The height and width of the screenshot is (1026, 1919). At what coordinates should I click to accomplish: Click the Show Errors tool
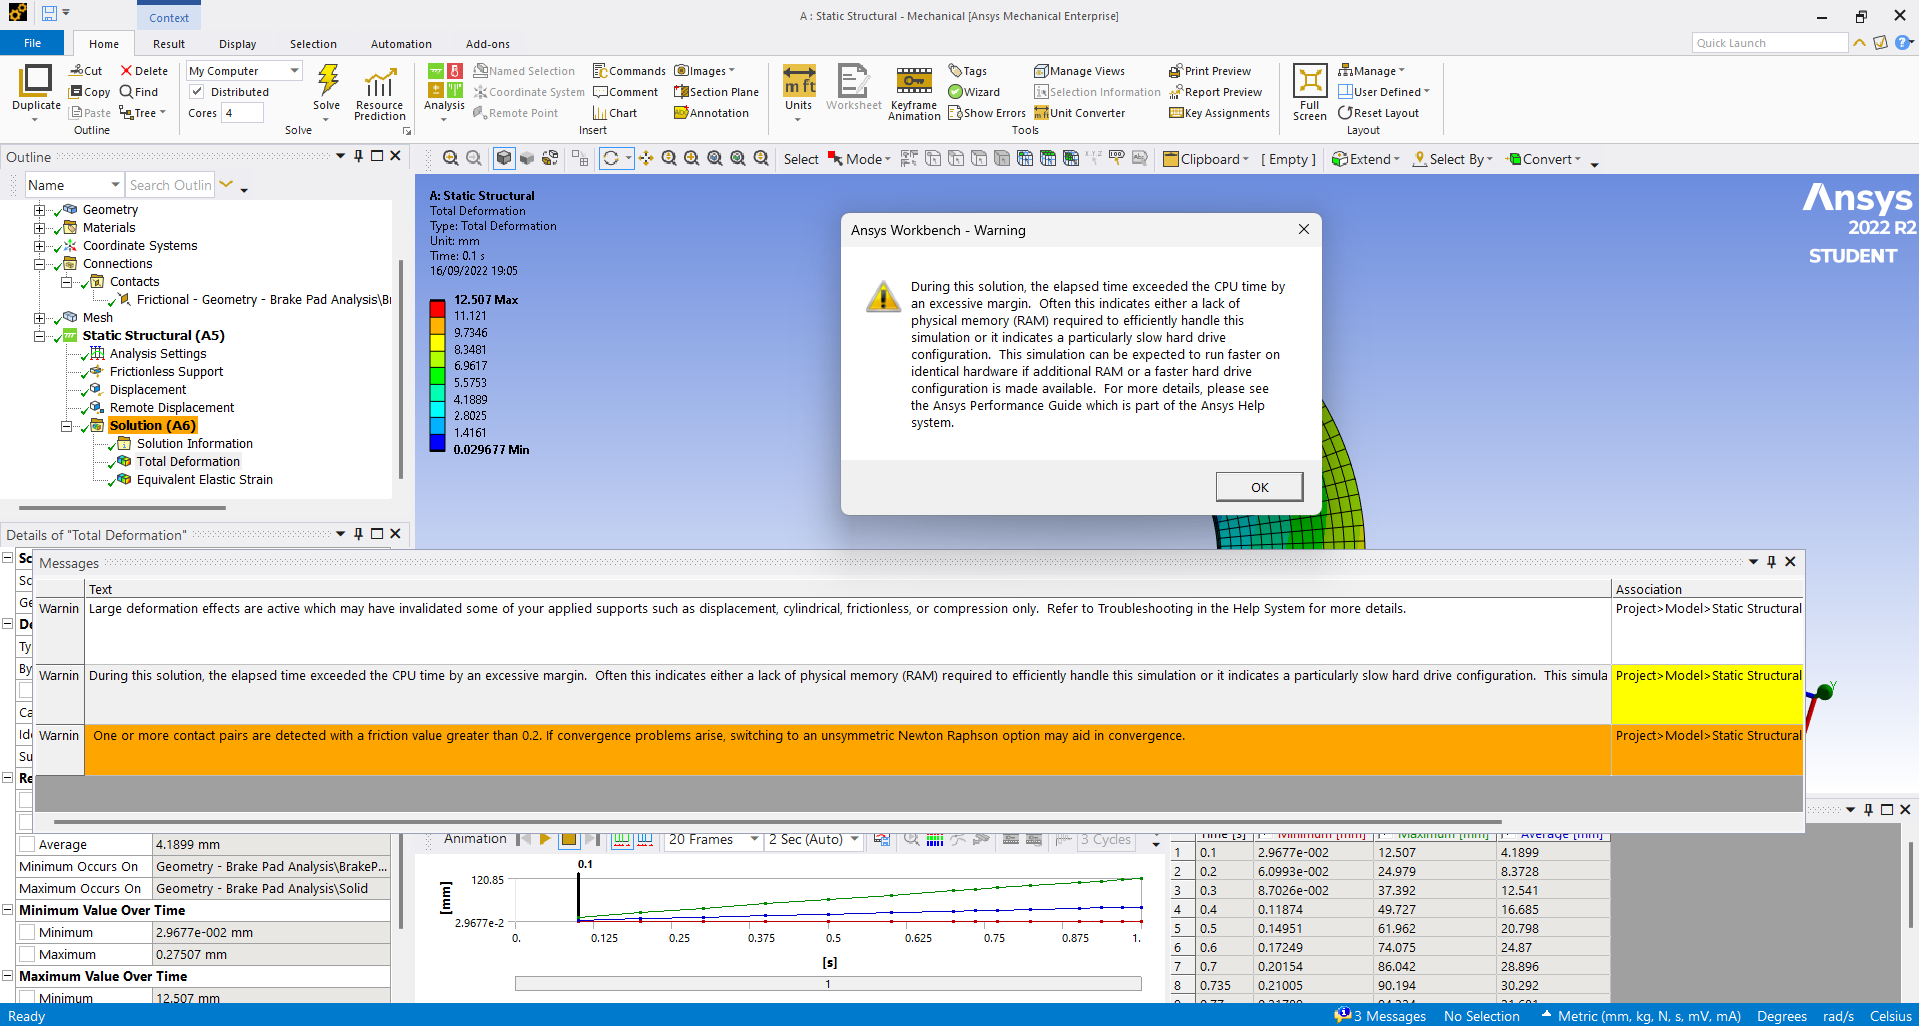pos(987,113)
